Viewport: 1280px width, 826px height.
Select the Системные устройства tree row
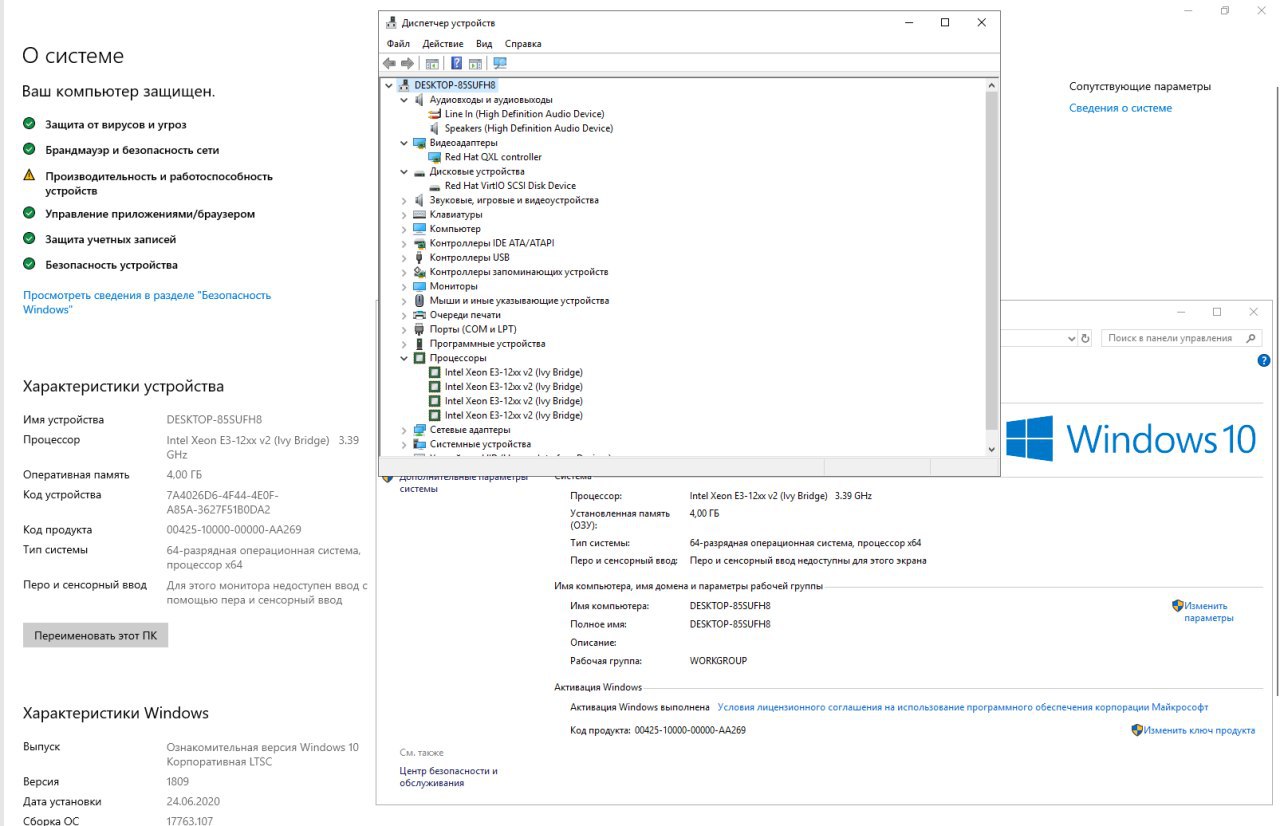click(x=480, y=444)
